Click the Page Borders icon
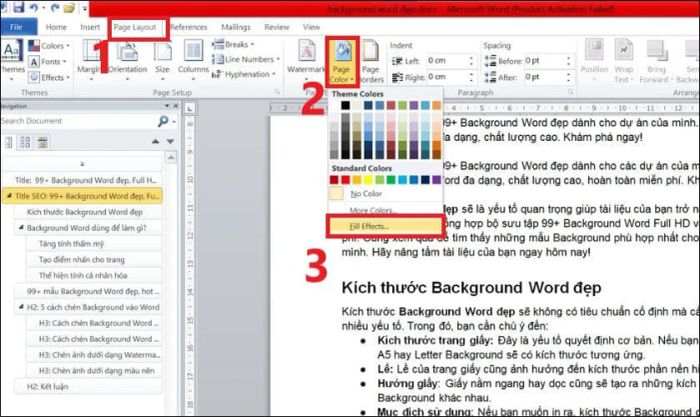Screen dimensions: 700x417 [x=369, y=60]
